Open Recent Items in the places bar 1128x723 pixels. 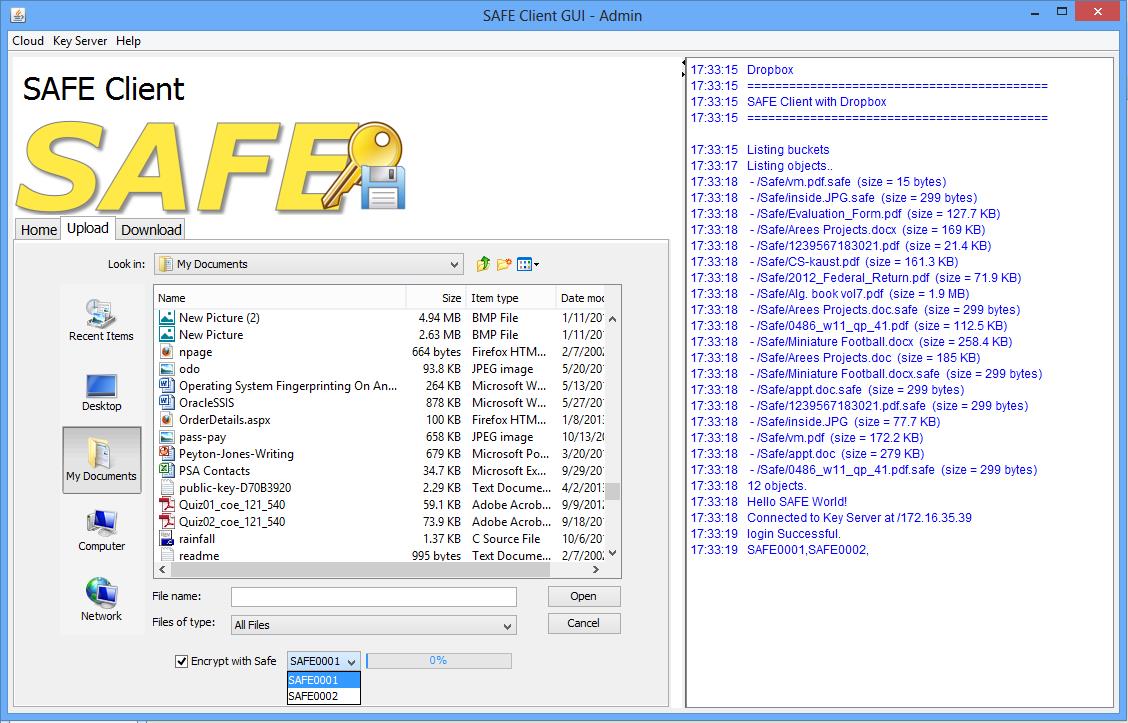[x=101, y=319]
